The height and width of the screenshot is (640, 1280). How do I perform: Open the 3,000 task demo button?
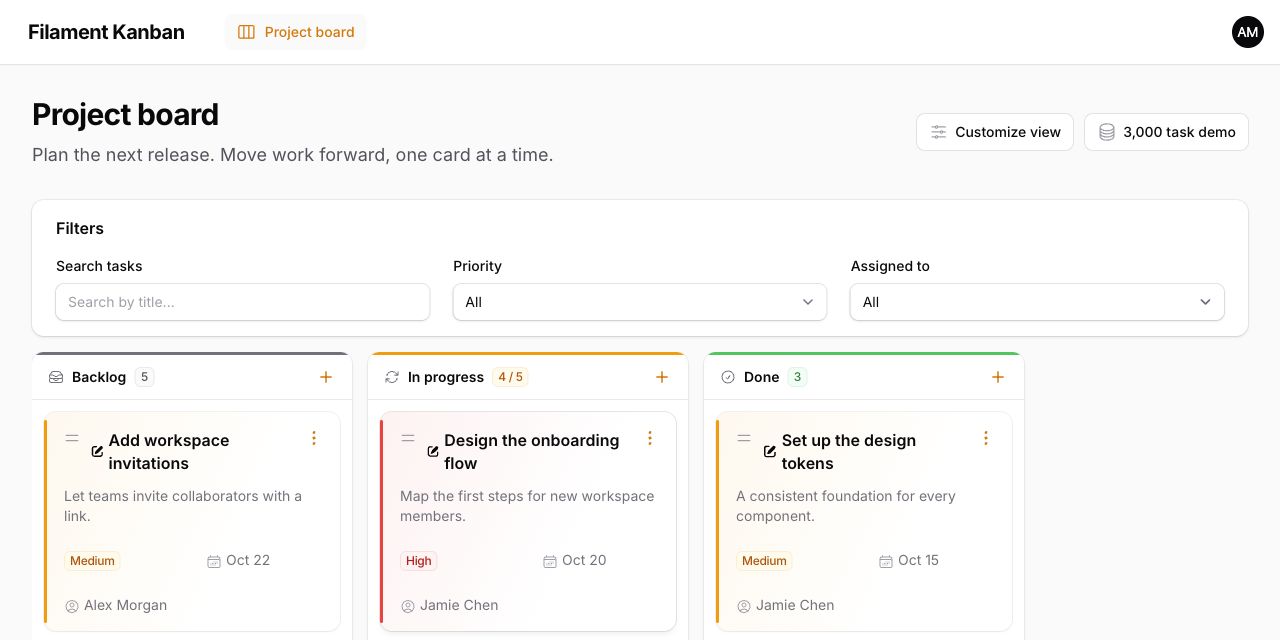pos(1166,132)
